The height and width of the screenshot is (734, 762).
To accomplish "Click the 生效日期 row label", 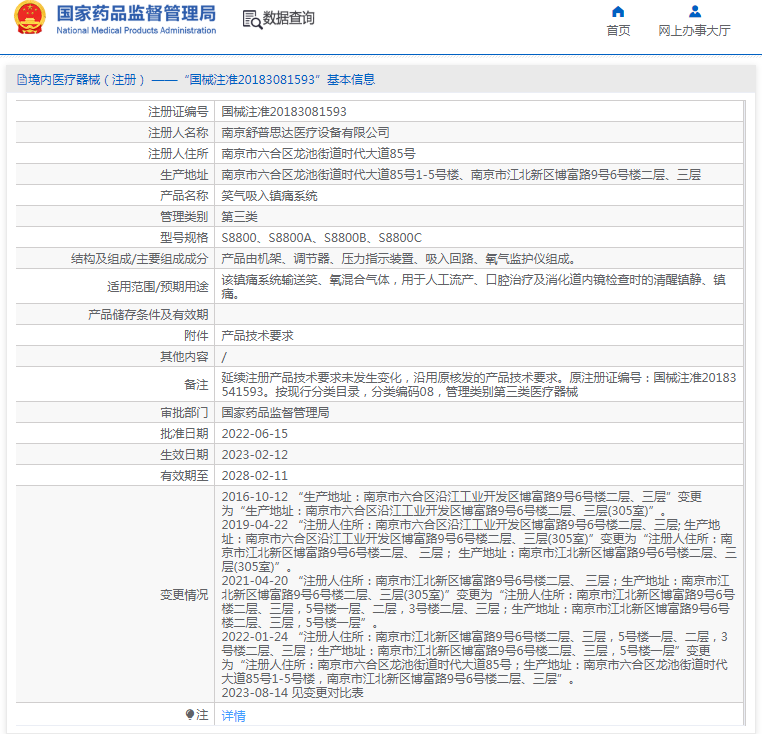I will point(184,454).
